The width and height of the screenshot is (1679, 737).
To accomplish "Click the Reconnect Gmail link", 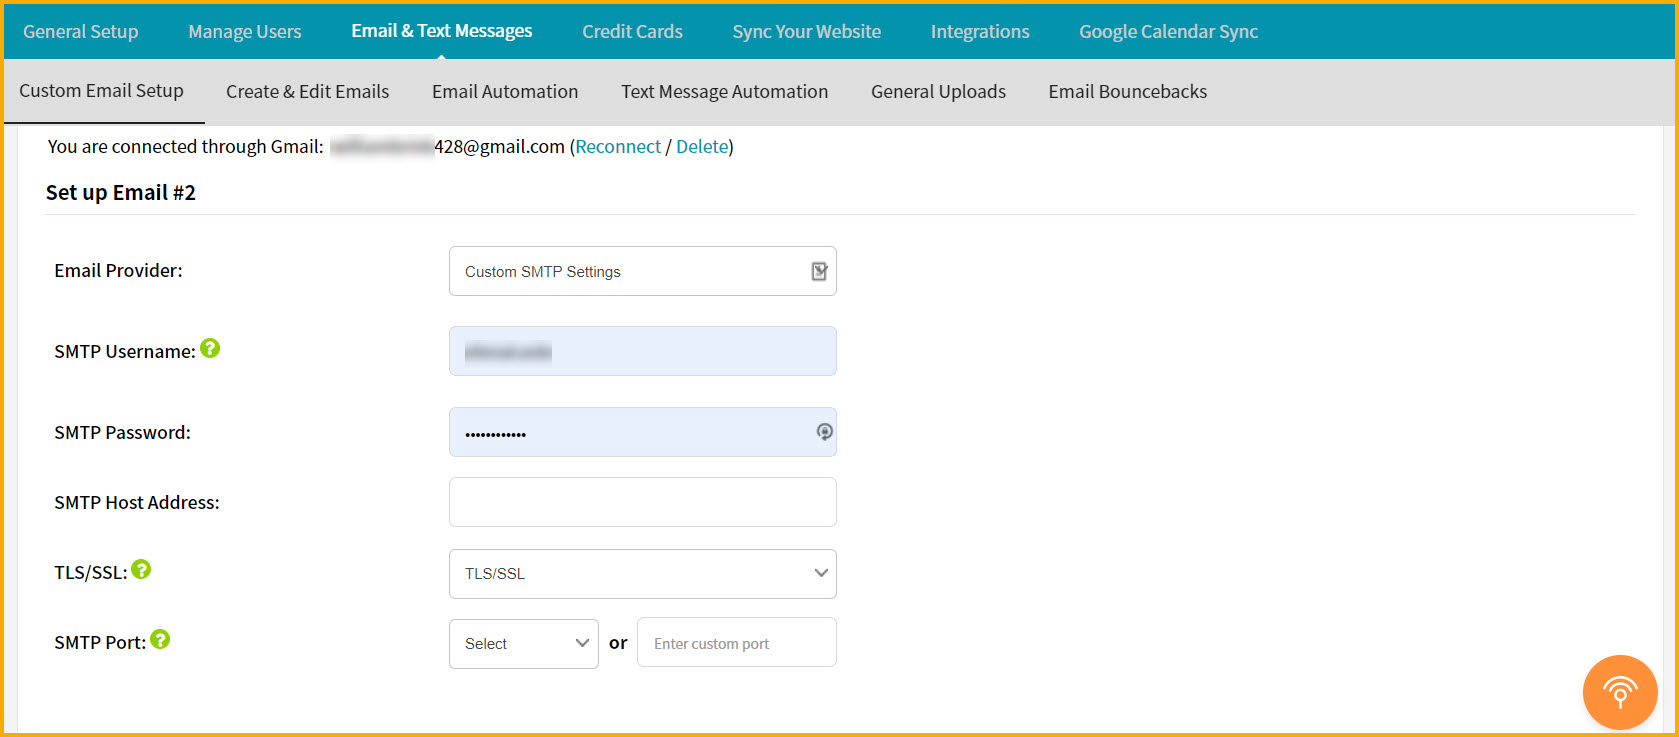I will (618, 147).
